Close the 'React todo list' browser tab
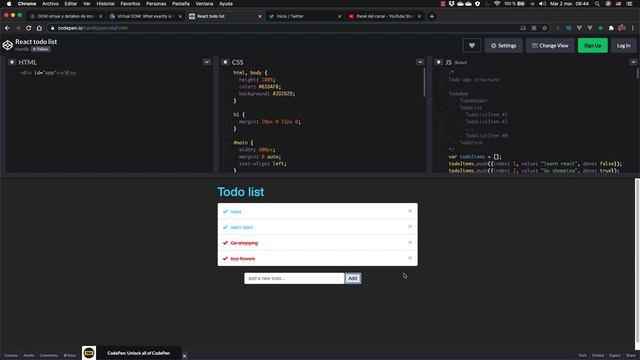640x360 pixels. (260, 16)
